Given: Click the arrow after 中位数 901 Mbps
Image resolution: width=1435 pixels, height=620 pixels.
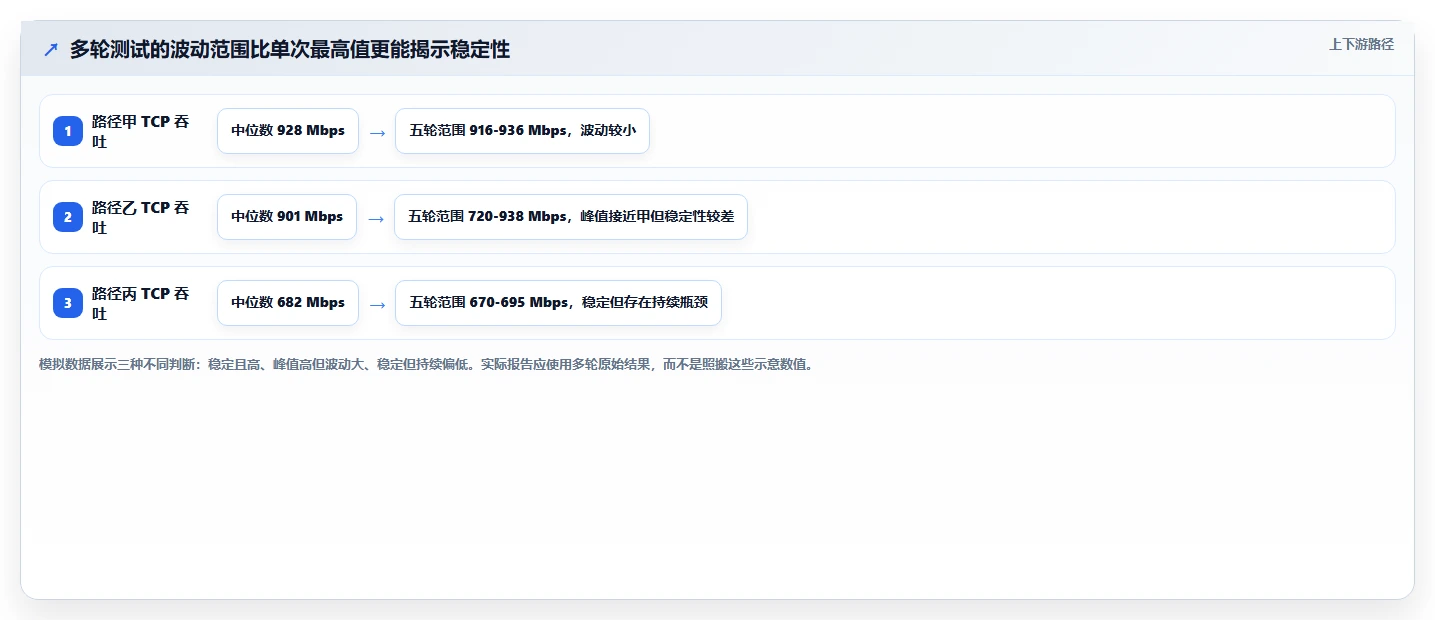Looking at the screenshot, I should tap(376, 218).
